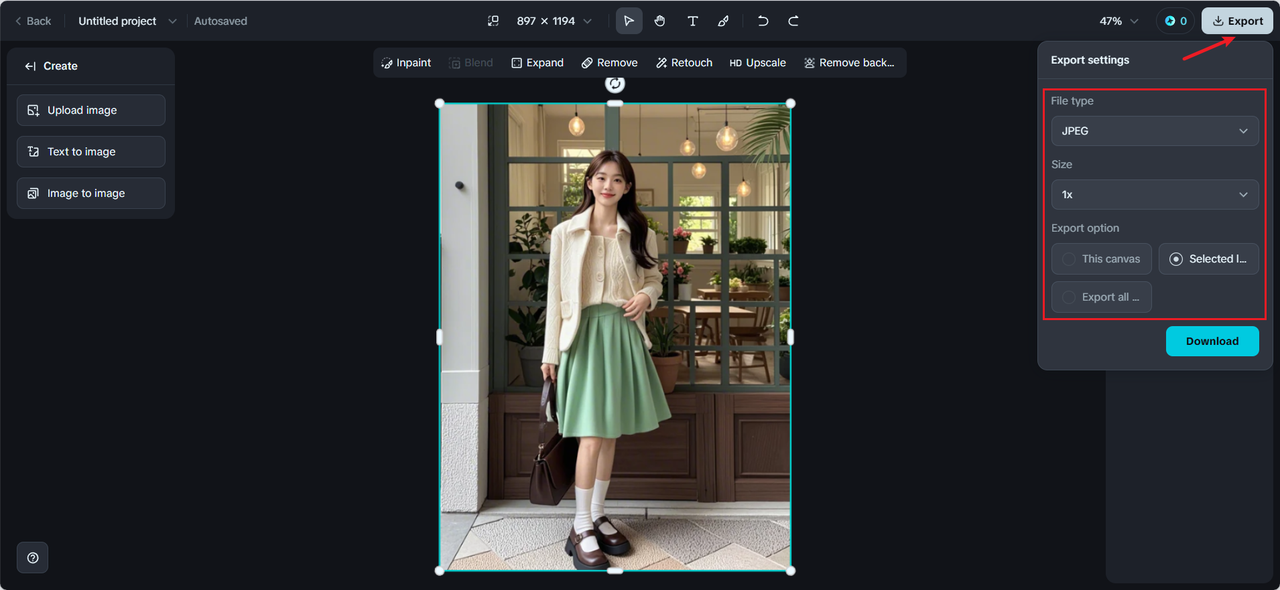Viewport: 1280px width, 590px height.
Task: Open the Expand tool
Action: tap(537, 63)
